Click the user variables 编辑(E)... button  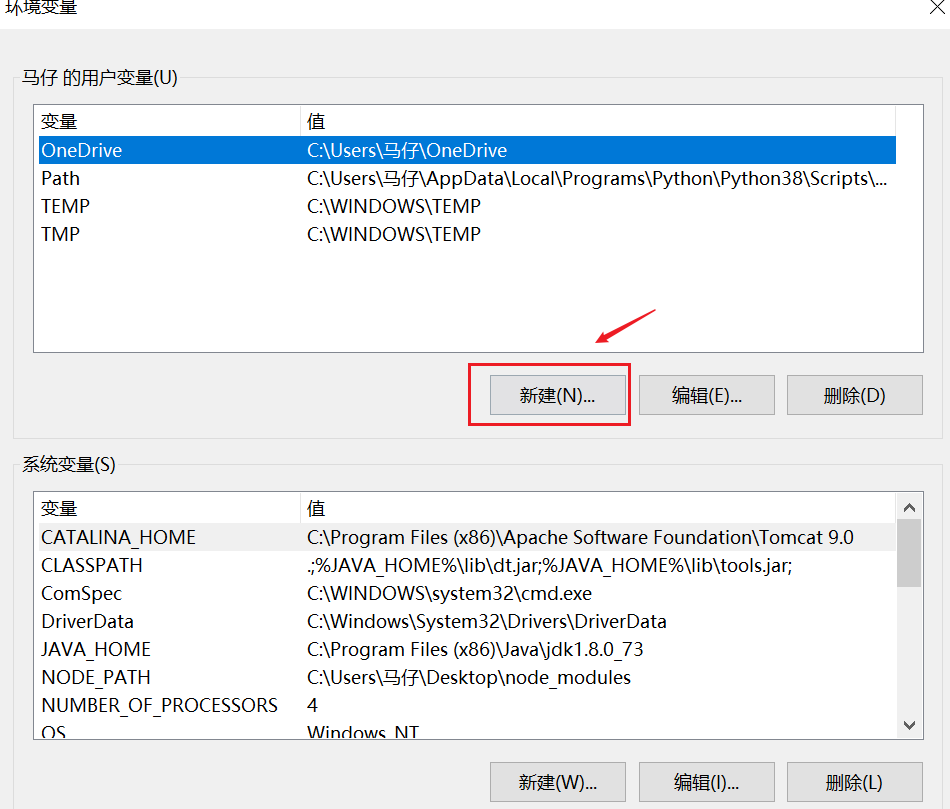coord(706,395)
